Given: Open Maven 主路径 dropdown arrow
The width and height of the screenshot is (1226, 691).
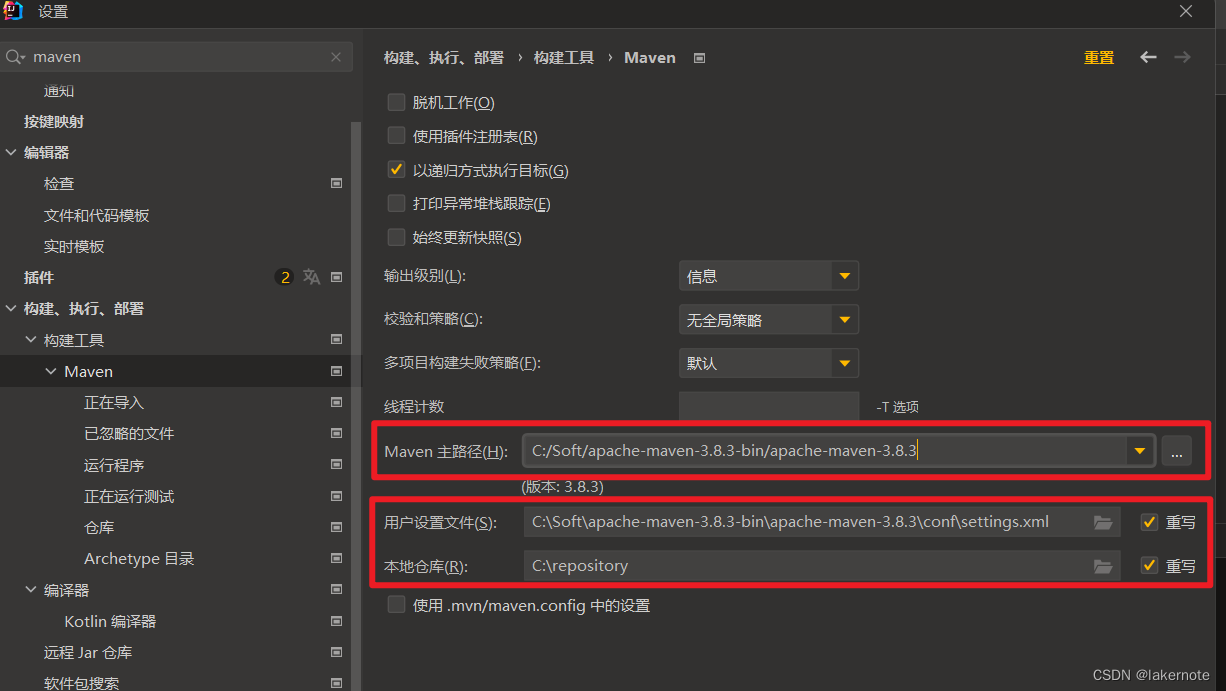Looking at the screenshot, I should [1139, 451].
